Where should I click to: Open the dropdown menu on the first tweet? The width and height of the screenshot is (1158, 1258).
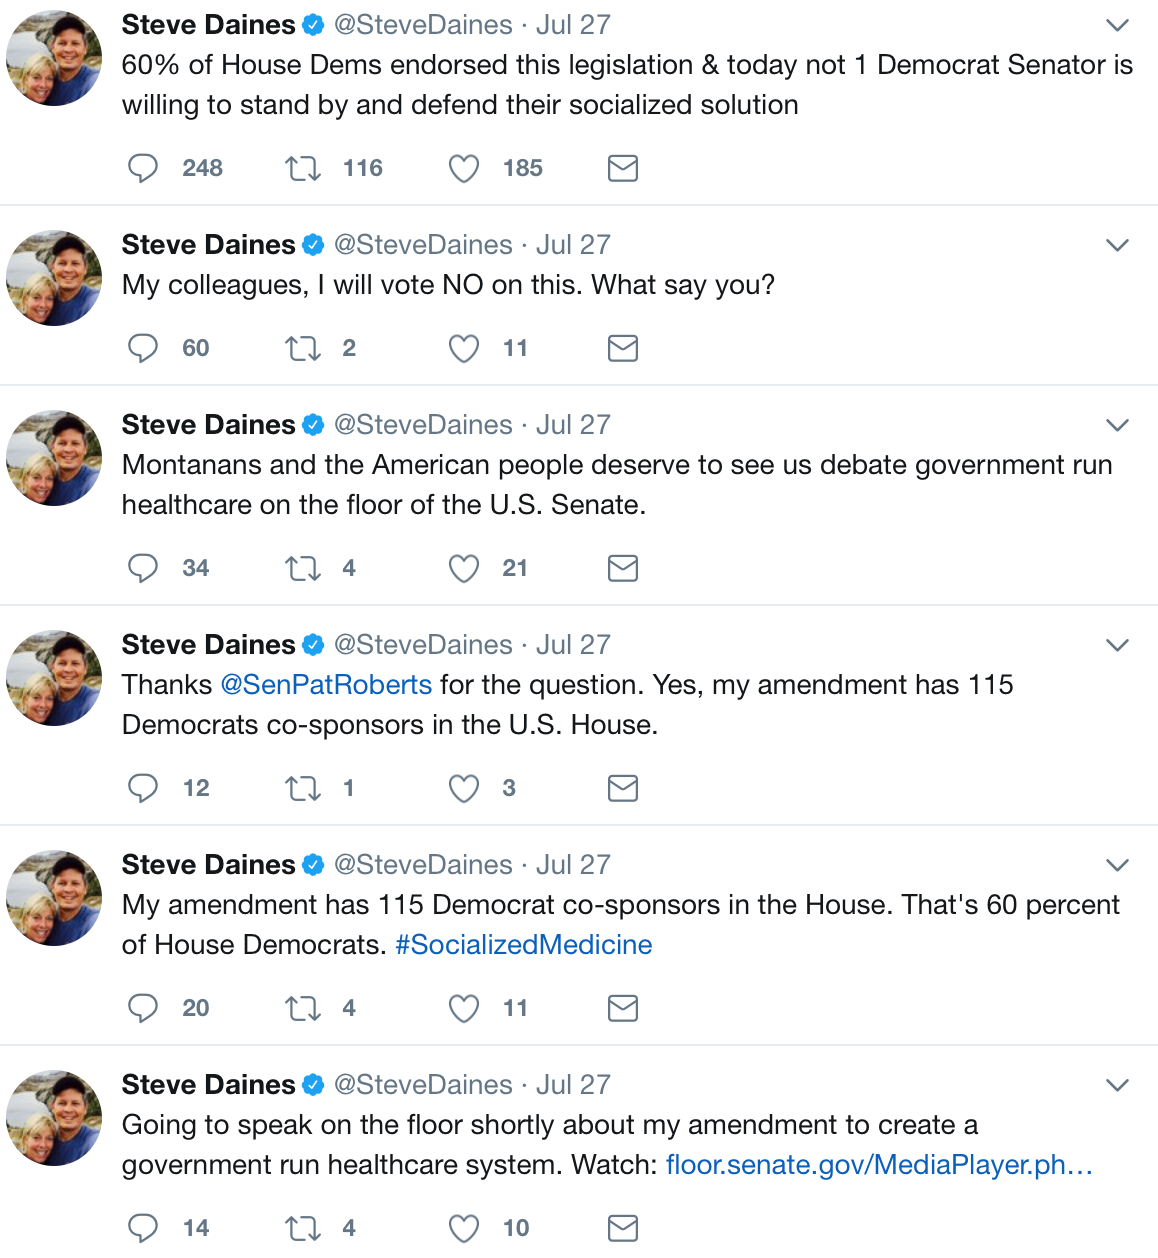(1117, 25)
